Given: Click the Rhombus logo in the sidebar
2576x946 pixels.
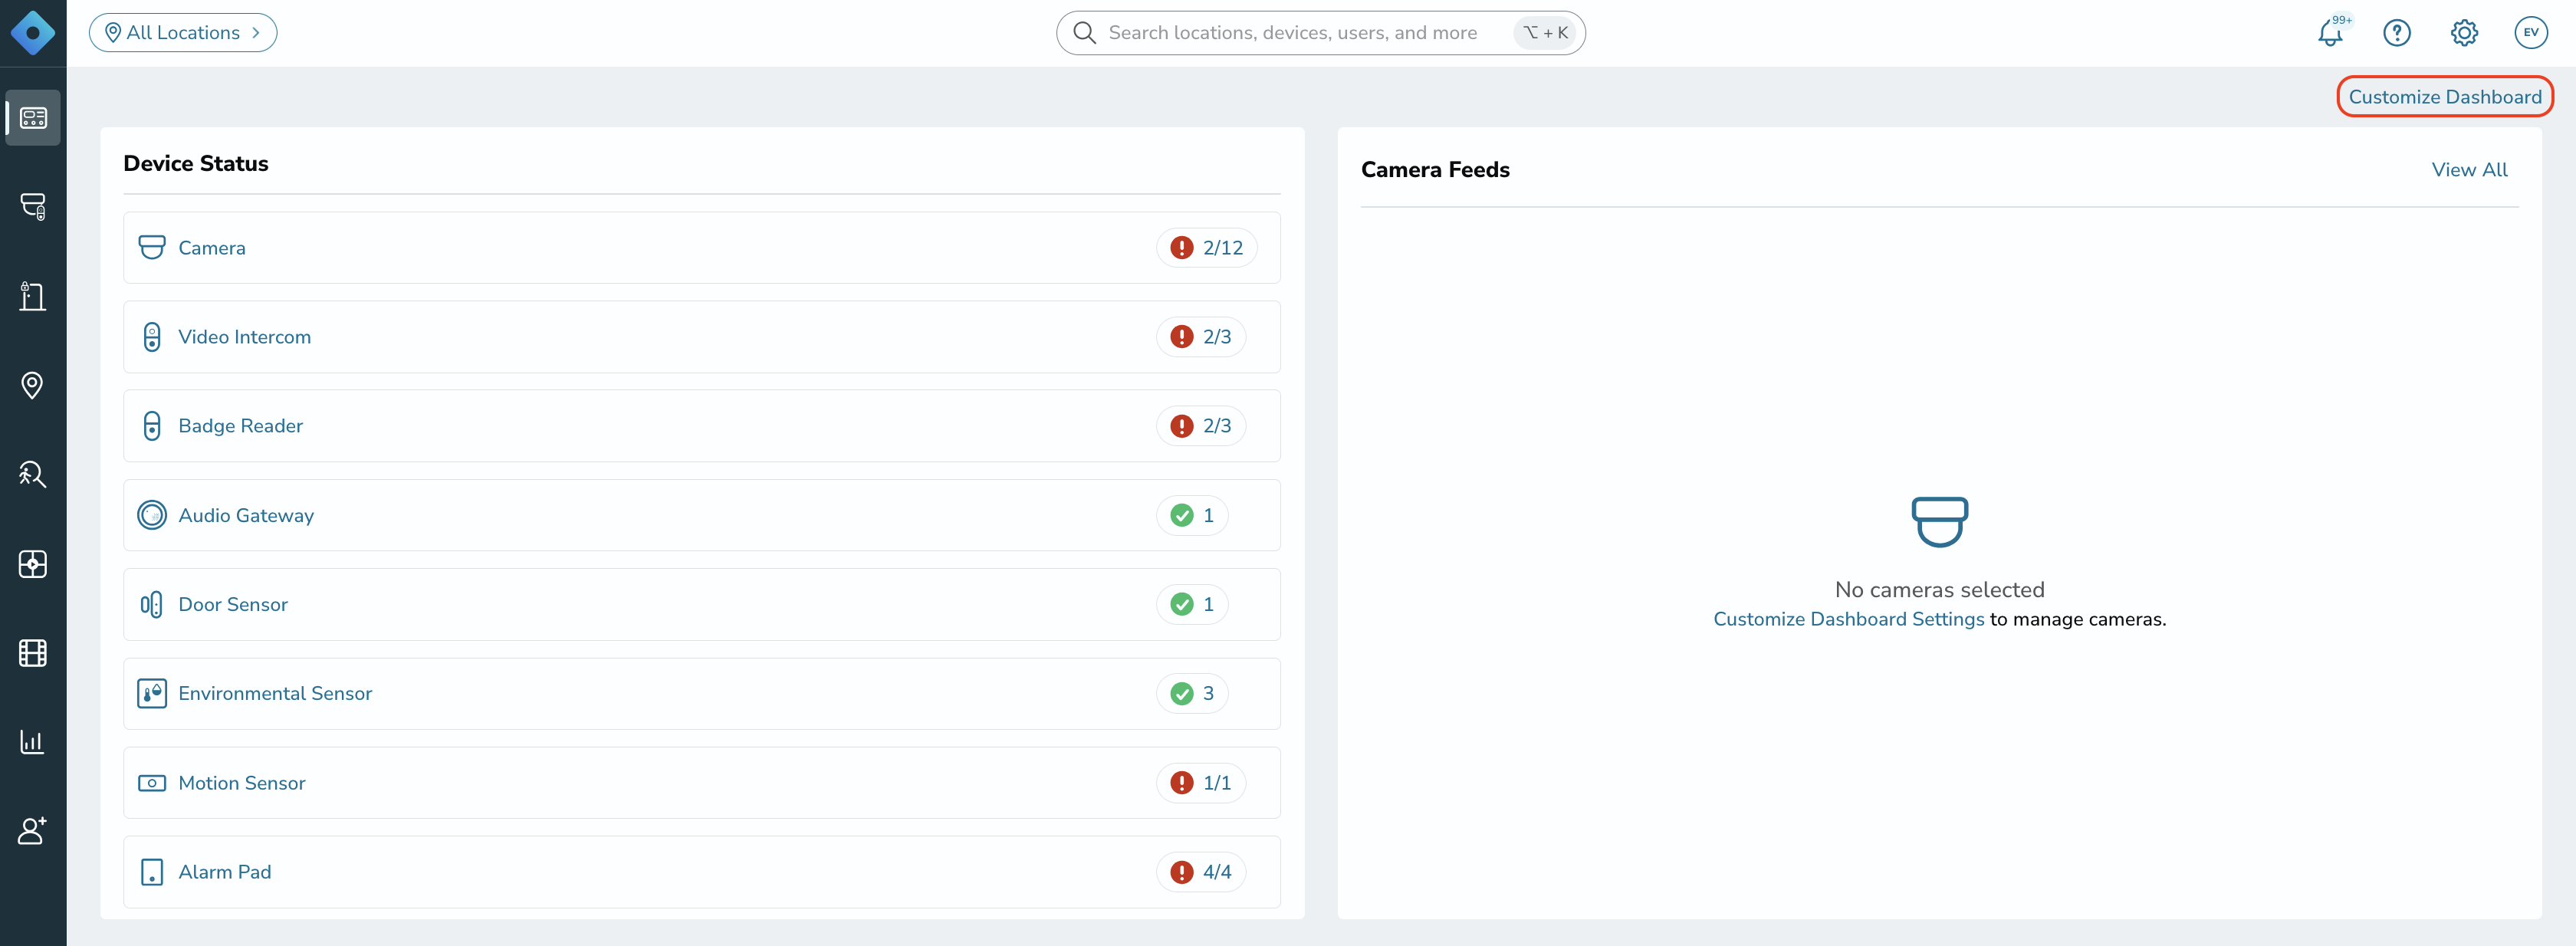Looking at the screenshot, I should pyautogui.click(x=33, y=33).
